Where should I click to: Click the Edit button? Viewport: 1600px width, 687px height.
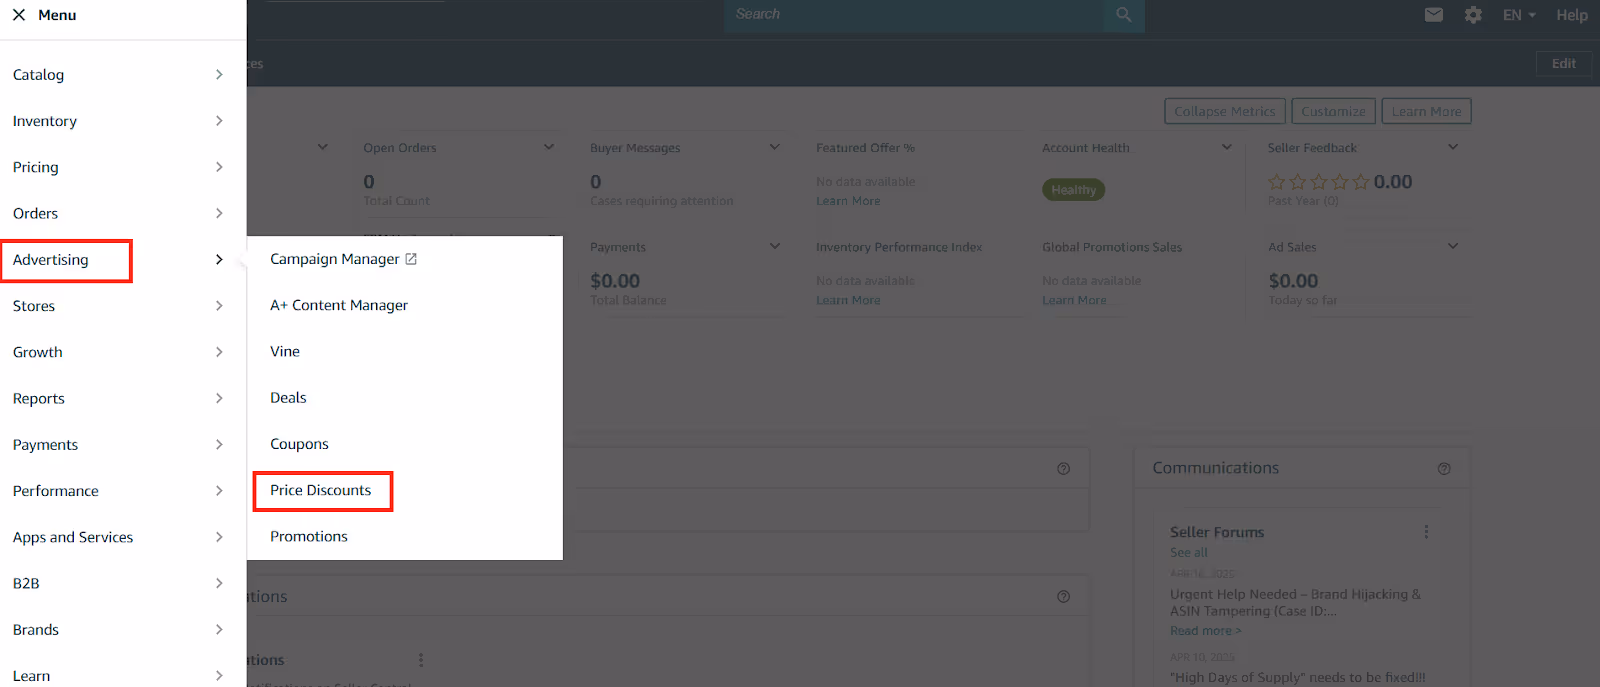(x=1564, y=63)
